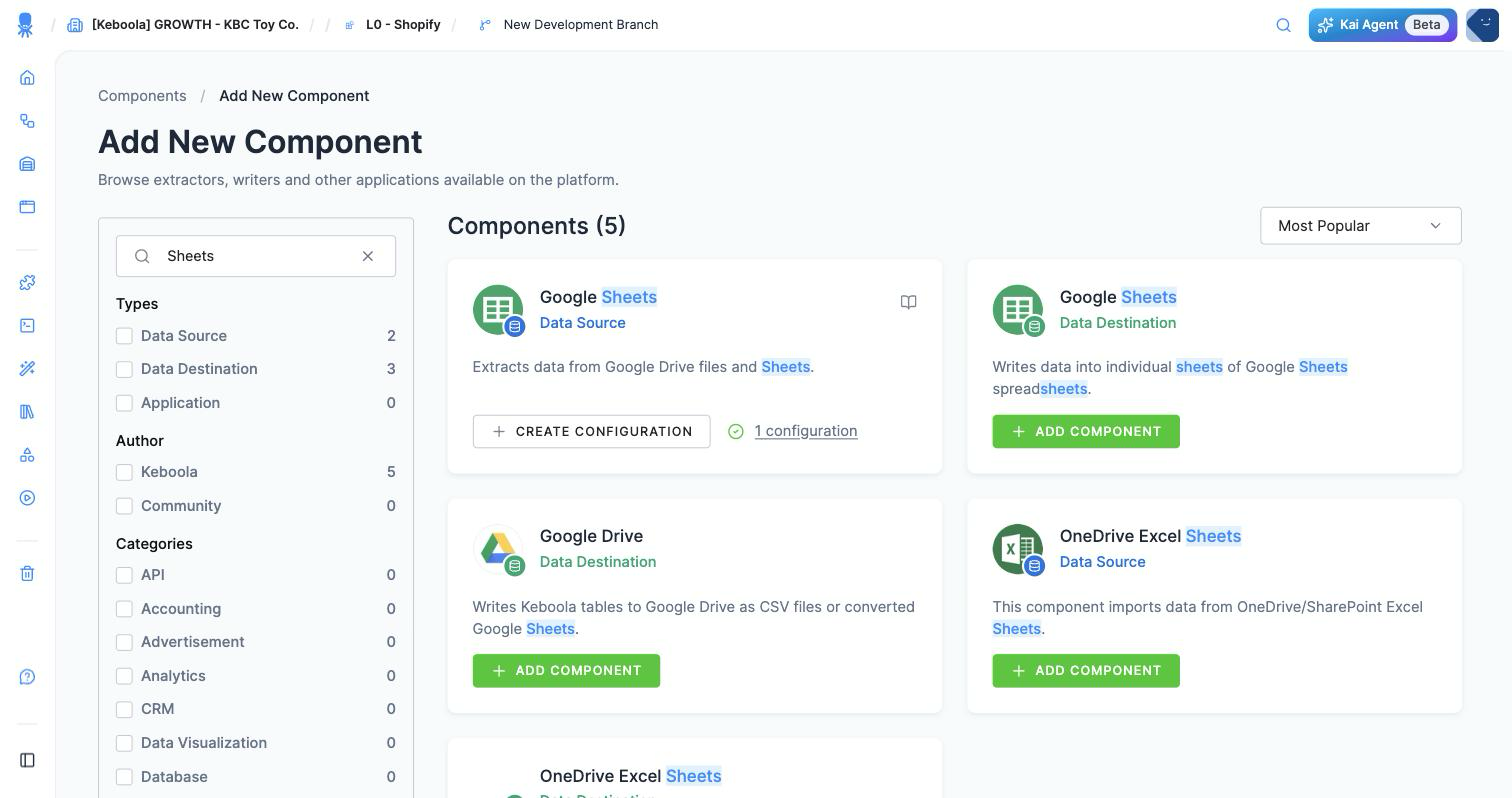Viewport: 1512px width, 798px height.
Task: Check the CRM category filter
Action: pos(124,709)
